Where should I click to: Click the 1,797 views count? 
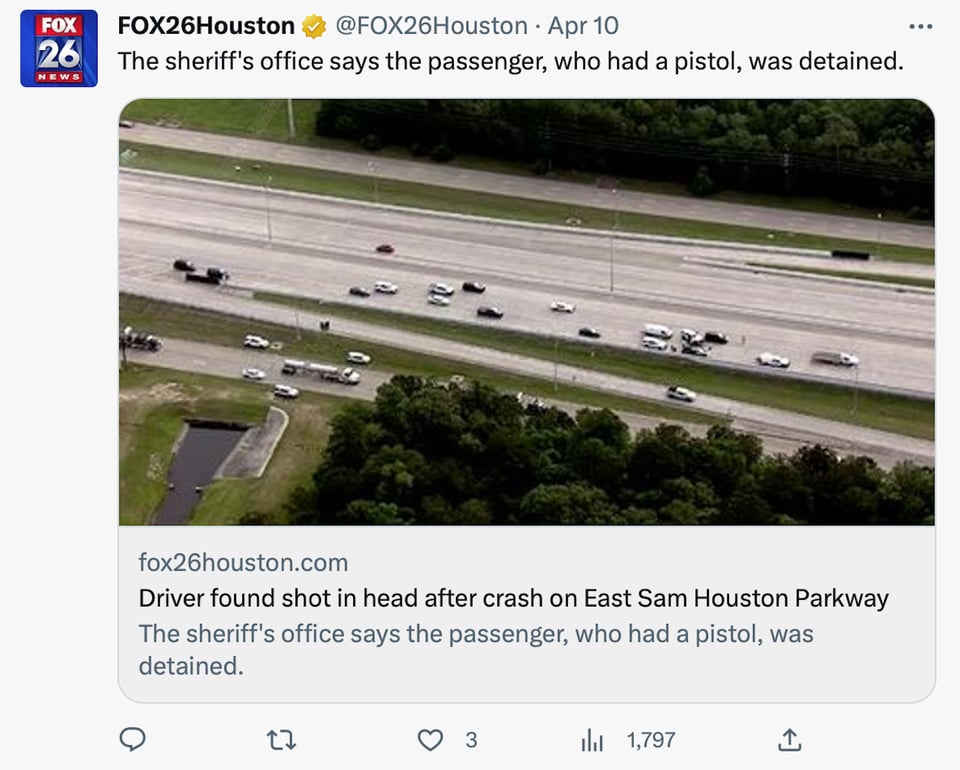(x=651, y=740)
